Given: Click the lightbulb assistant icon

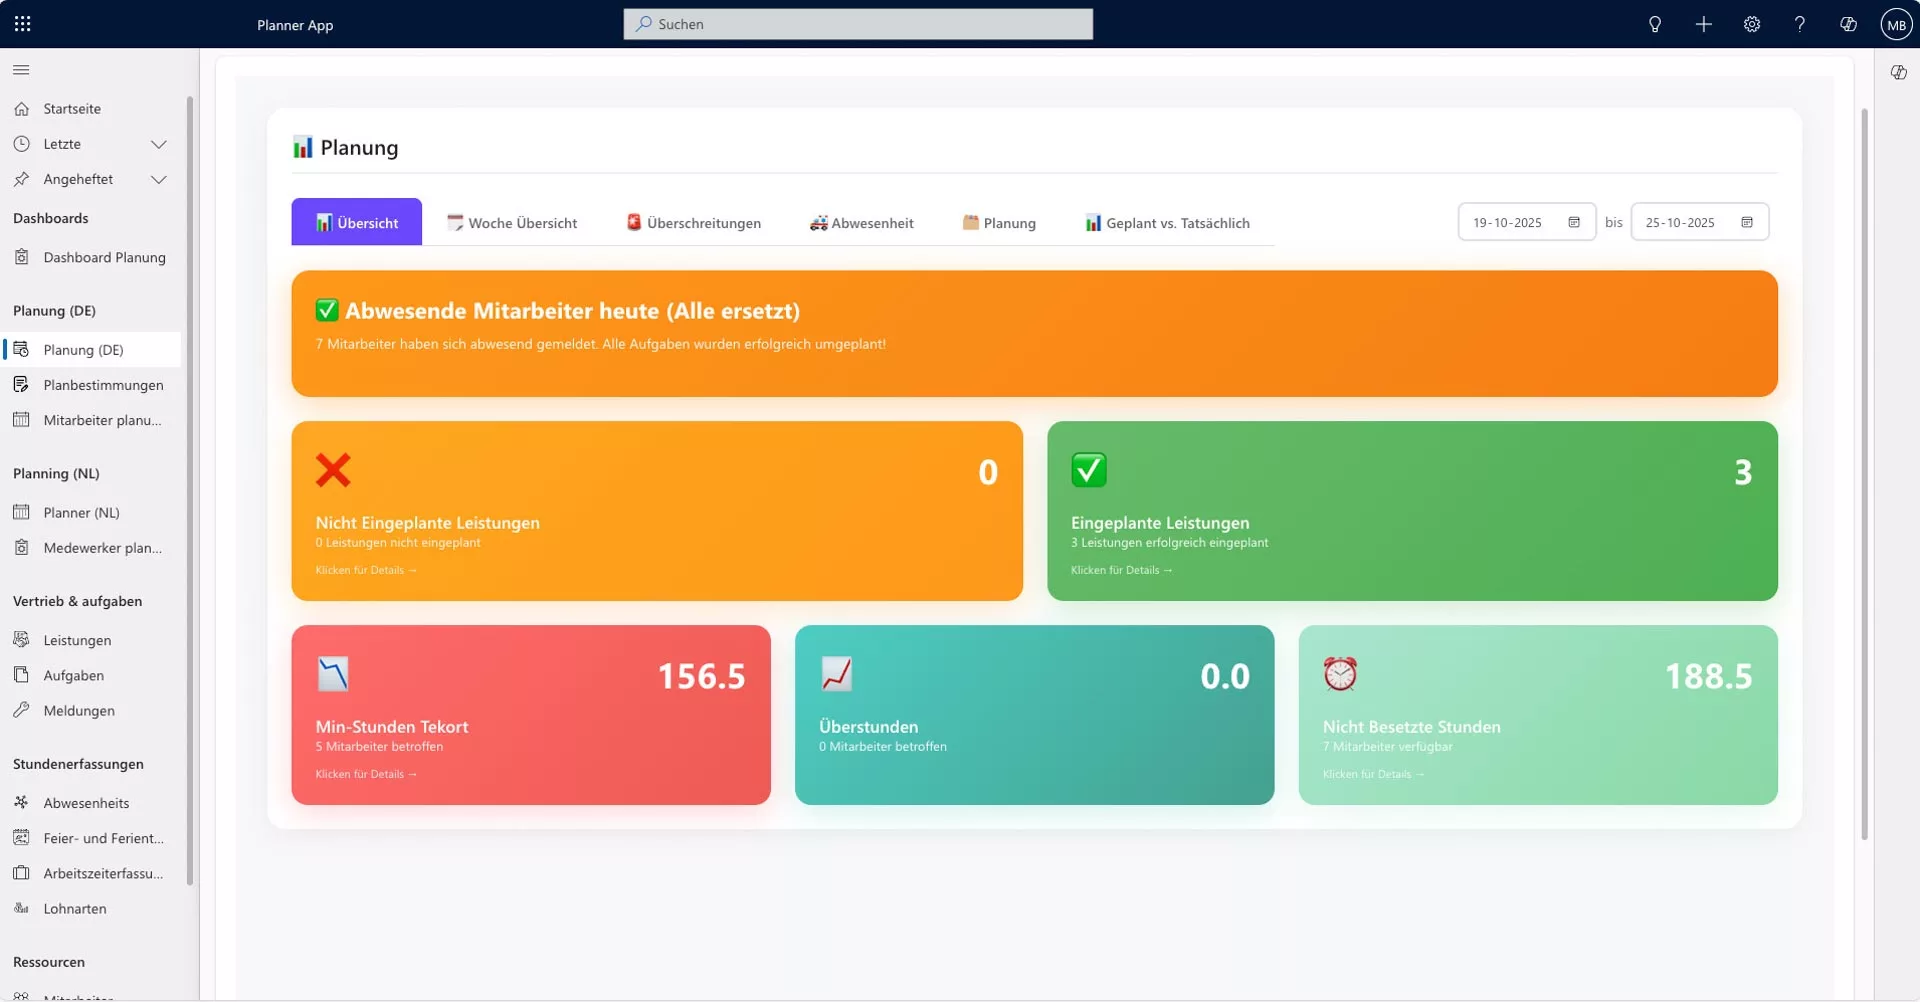Looking at the screenshot, I should (1655, 24).
